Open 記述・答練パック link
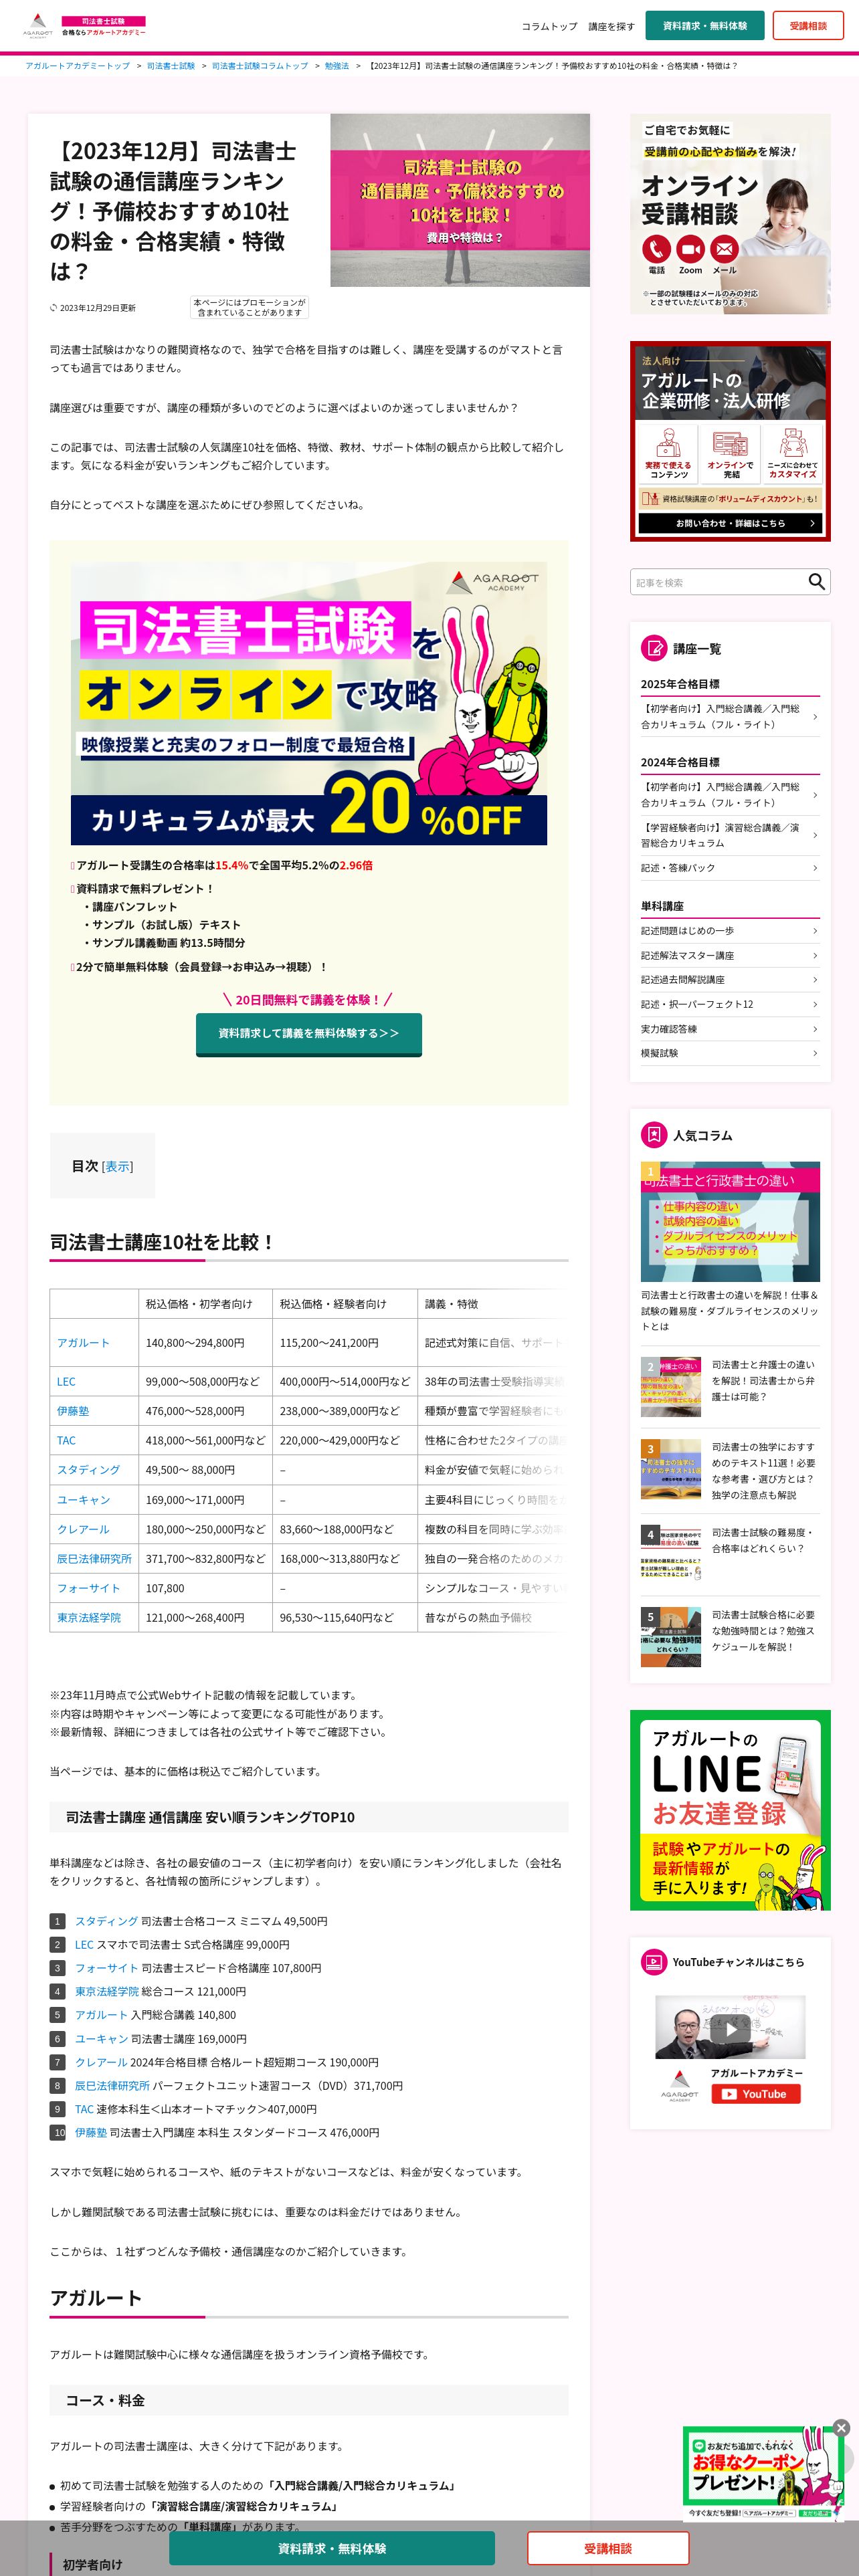Image resolution: width=859 pixels, height=2576 pixels. (x=729, y=868)
